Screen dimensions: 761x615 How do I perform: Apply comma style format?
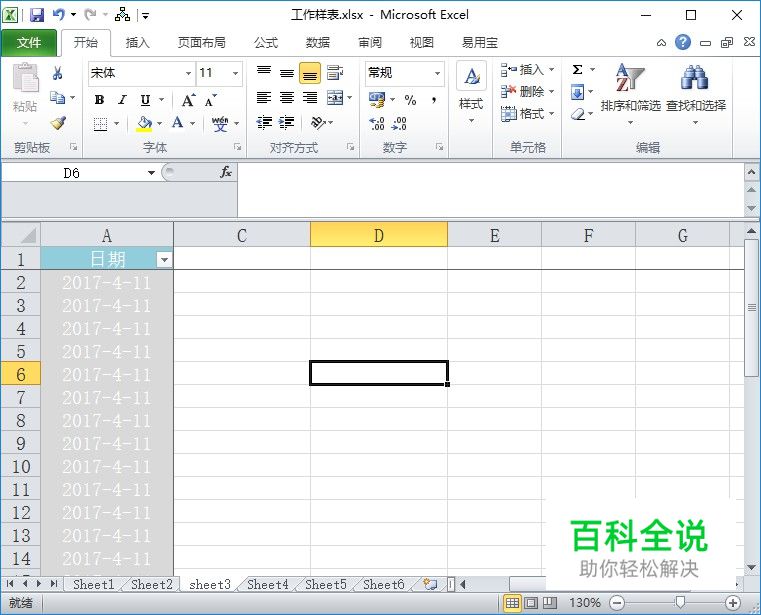click(x=433, y=100)
